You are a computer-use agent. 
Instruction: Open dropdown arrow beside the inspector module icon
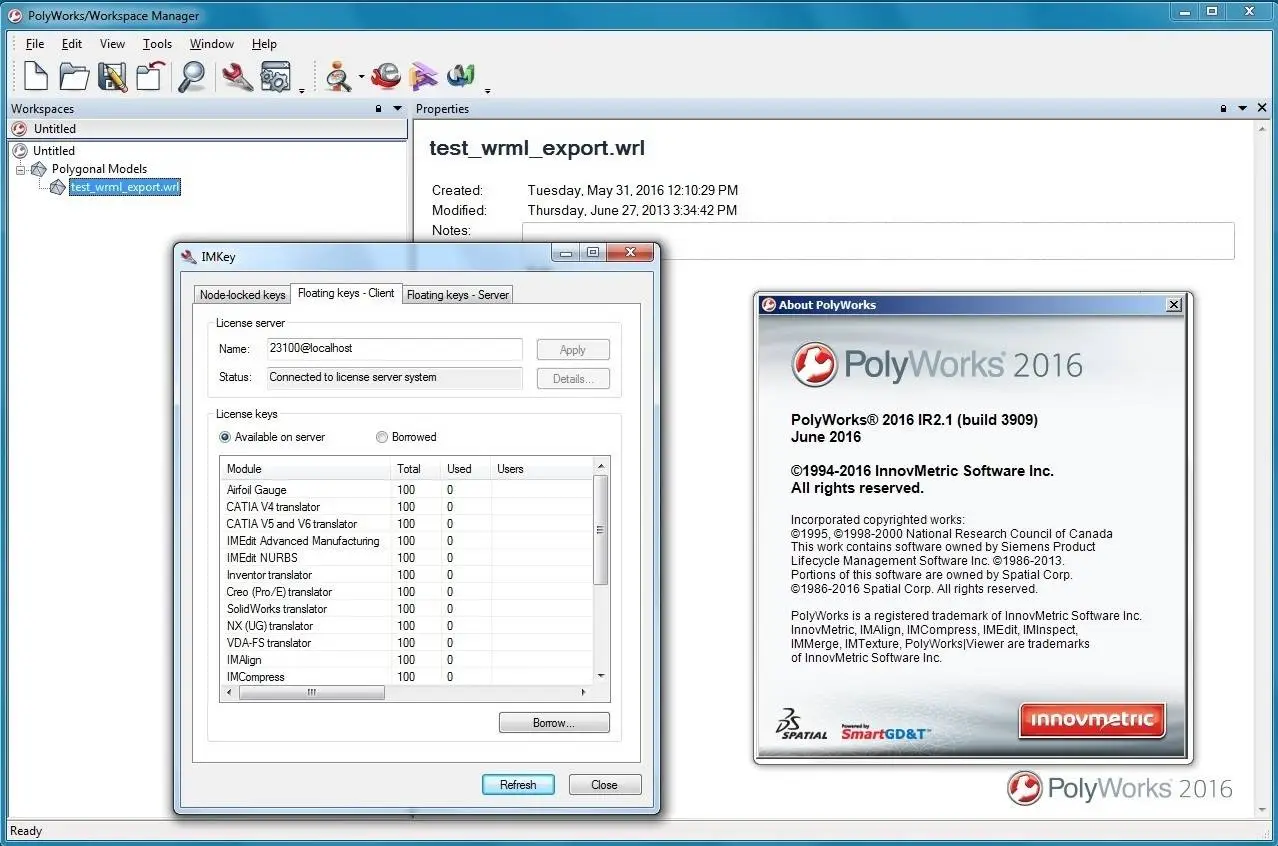(361, 77)
